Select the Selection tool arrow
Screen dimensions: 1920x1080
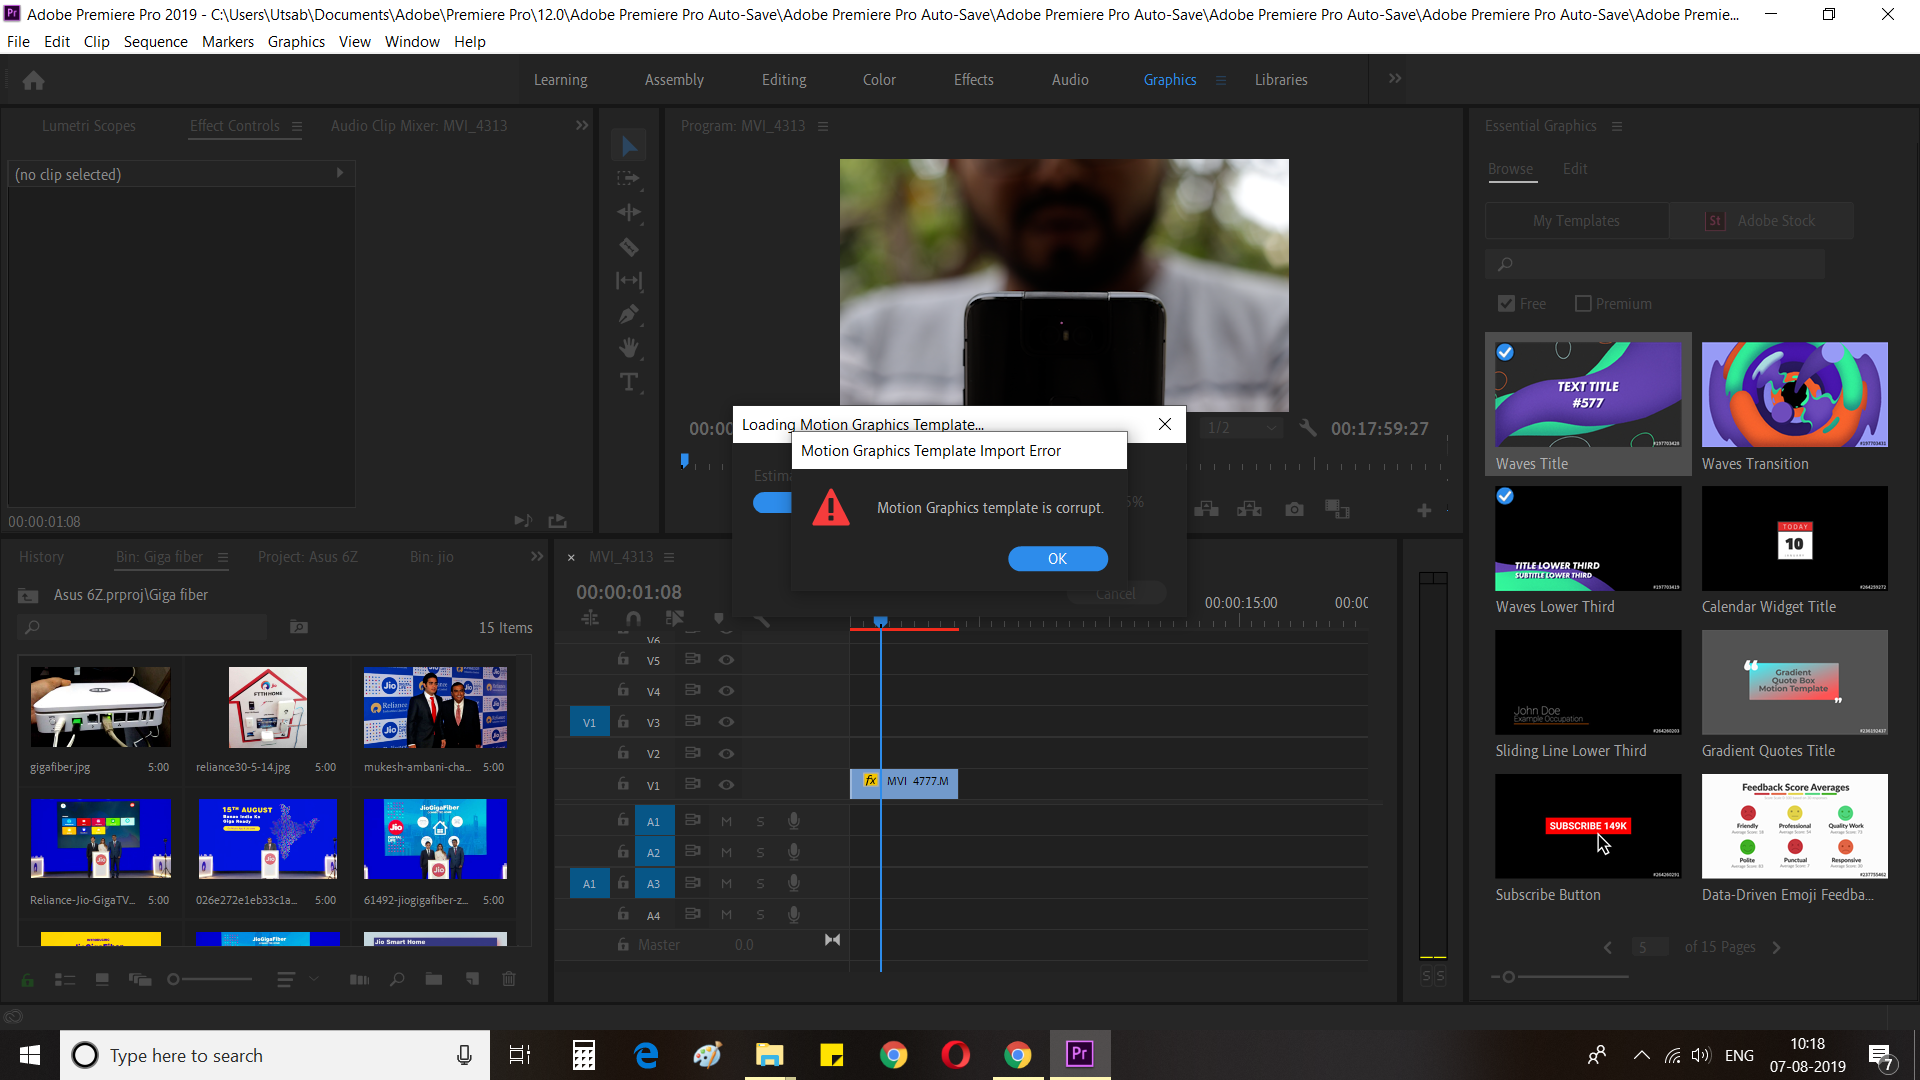[629, 147]
